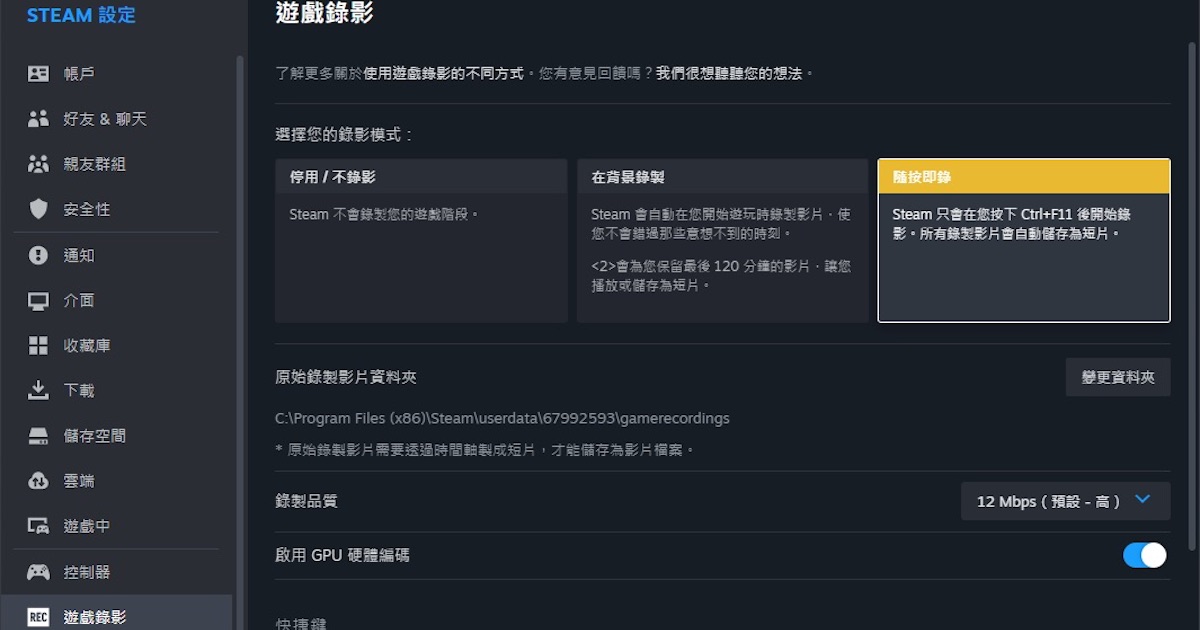Click the 遊戲錄影 page heading
Image resolution: width=1200 pixels, height=630 pixels.
pyautogui.click(x=325, y=13)
